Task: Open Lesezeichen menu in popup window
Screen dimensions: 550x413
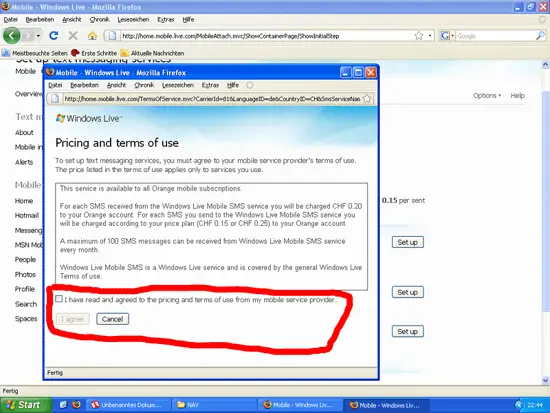Action: 177,85
